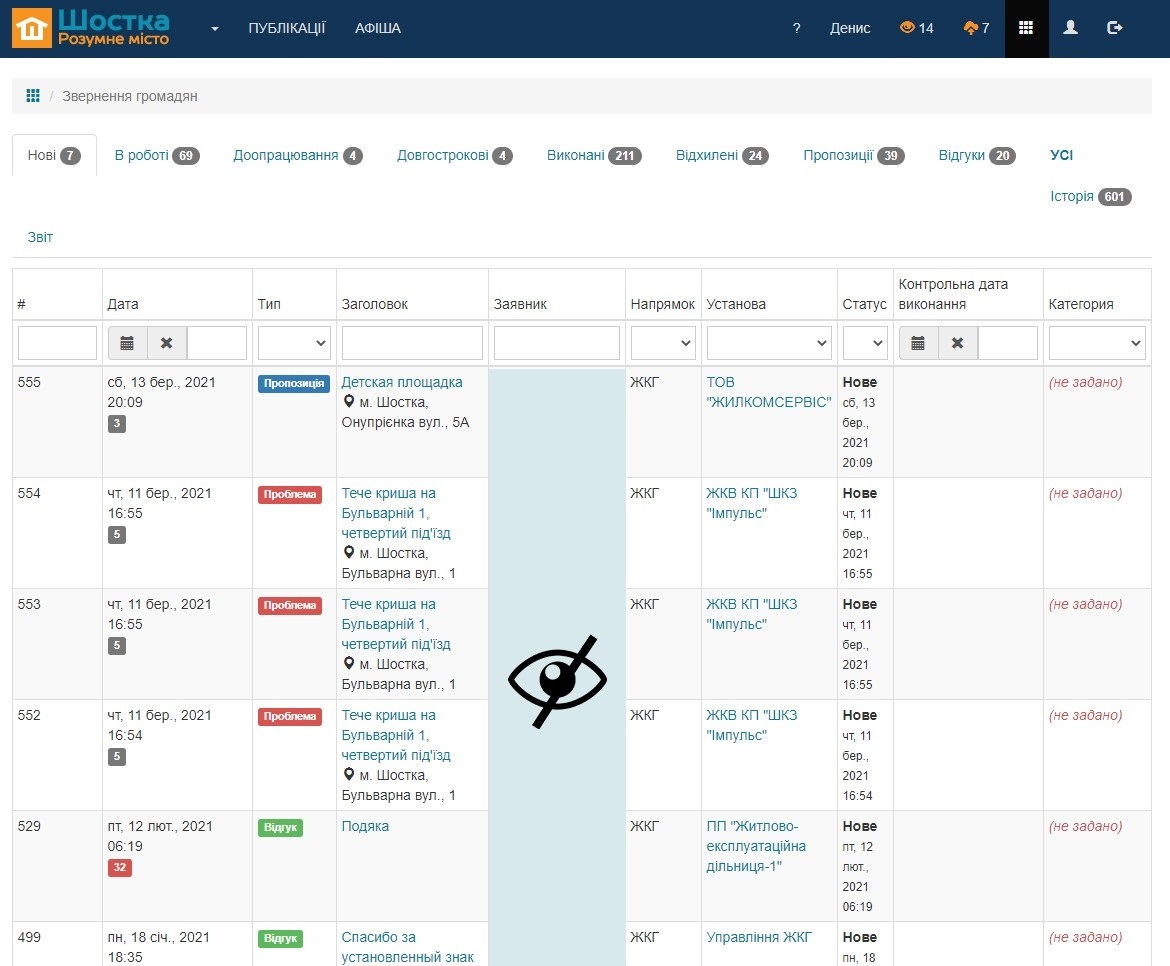The height and width of the screenshot is (966, 1170).
Task: Click (не задано) category in row 555
Action: (x=1085, y=382)
